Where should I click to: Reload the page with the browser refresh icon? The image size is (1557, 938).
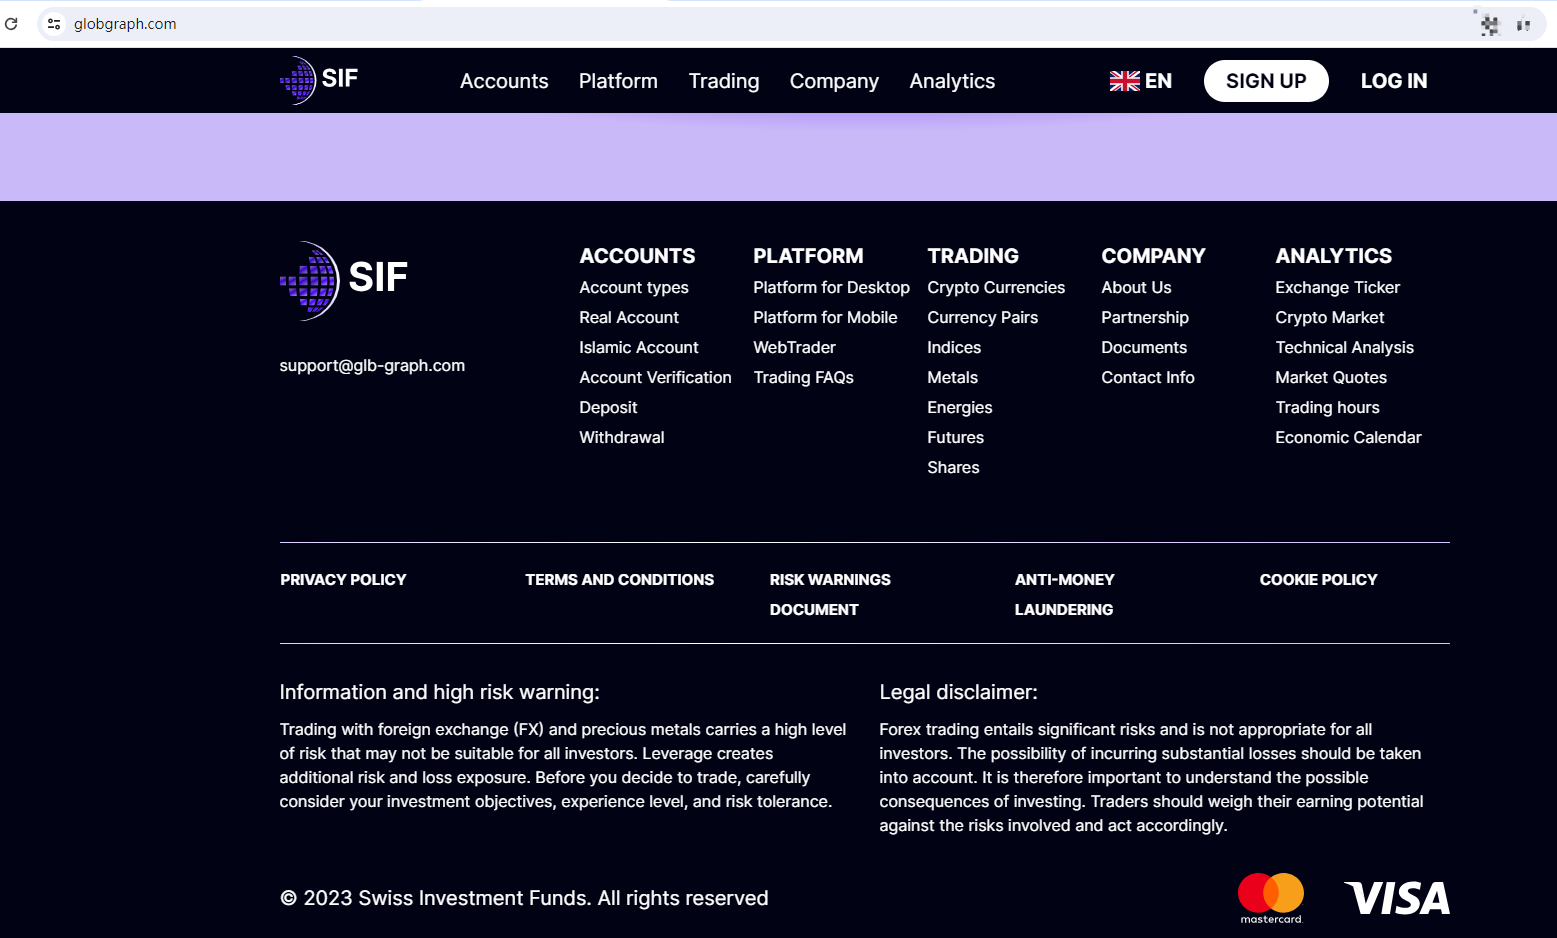coord(12,24)
